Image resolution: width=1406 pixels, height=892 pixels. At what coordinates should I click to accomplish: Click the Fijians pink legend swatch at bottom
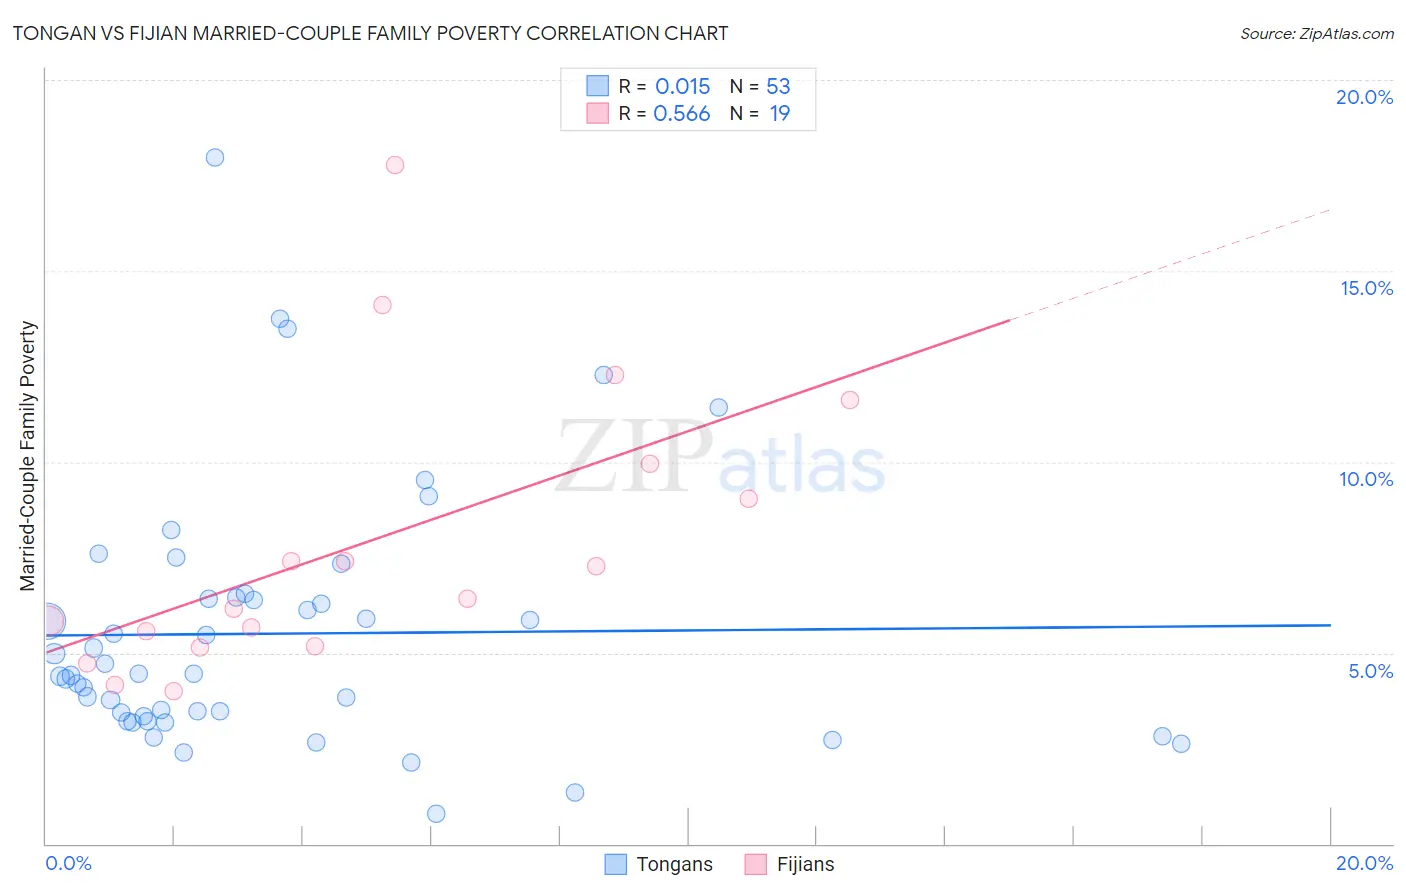point(756,864)
